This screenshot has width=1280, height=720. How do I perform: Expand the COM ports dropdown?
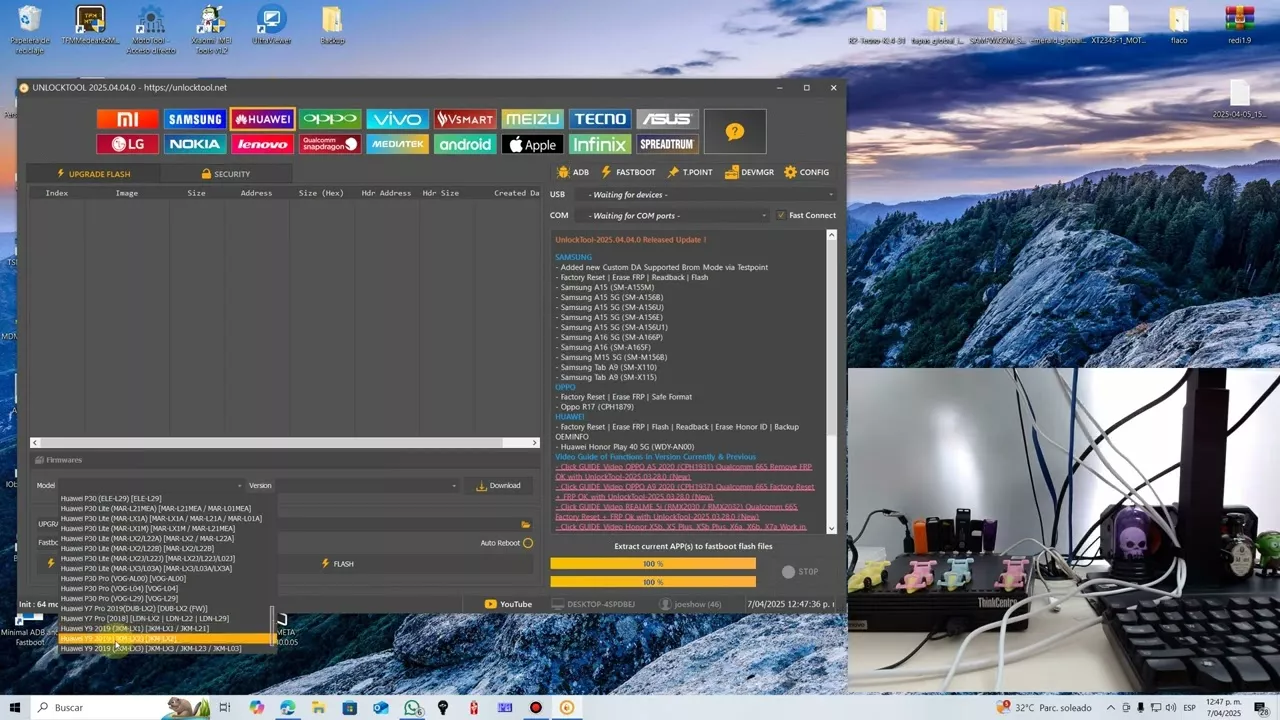(x=678, y=215)
